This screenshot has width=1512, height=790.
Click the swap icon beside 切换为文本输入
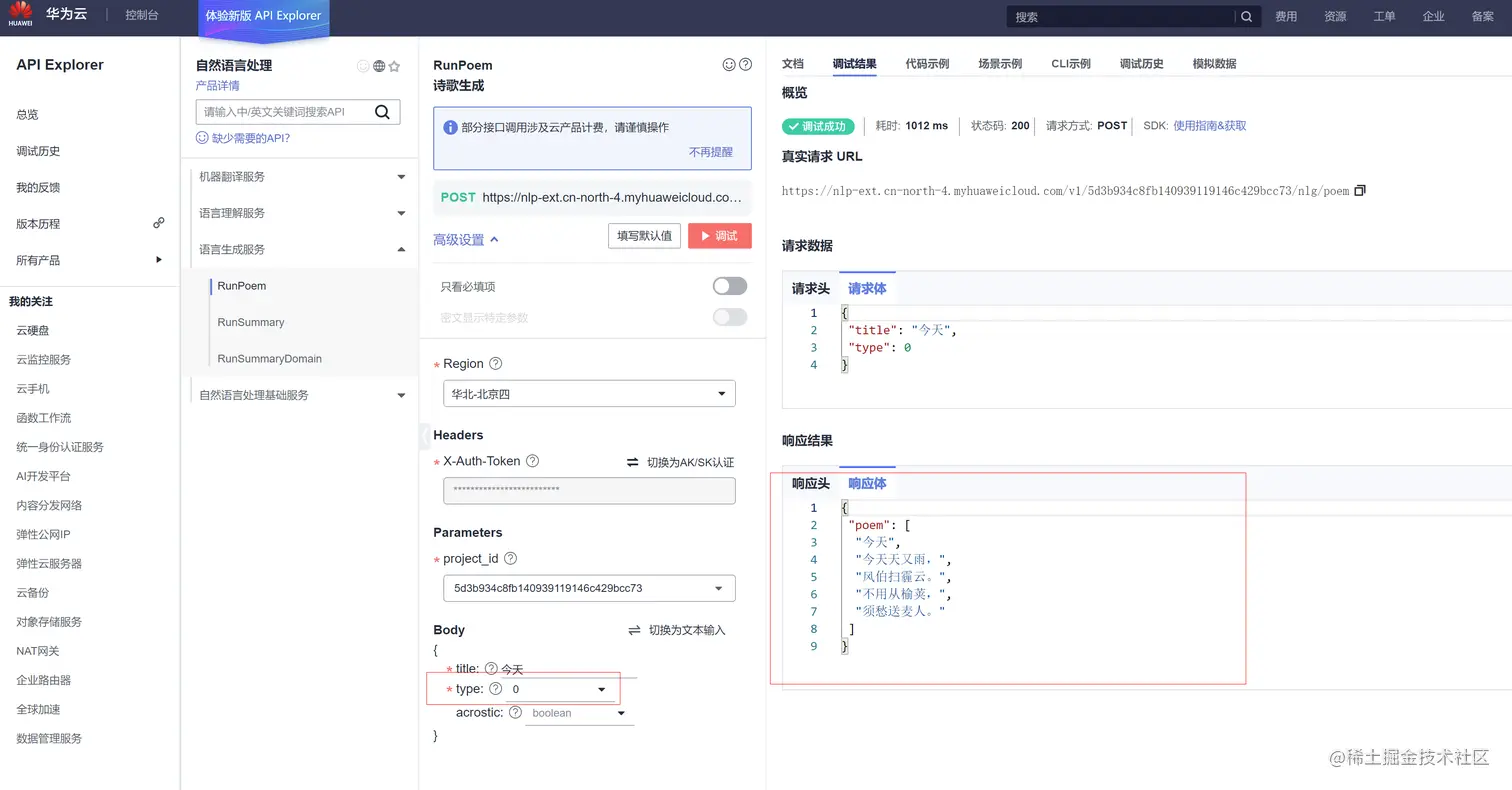tap(634, 630)
